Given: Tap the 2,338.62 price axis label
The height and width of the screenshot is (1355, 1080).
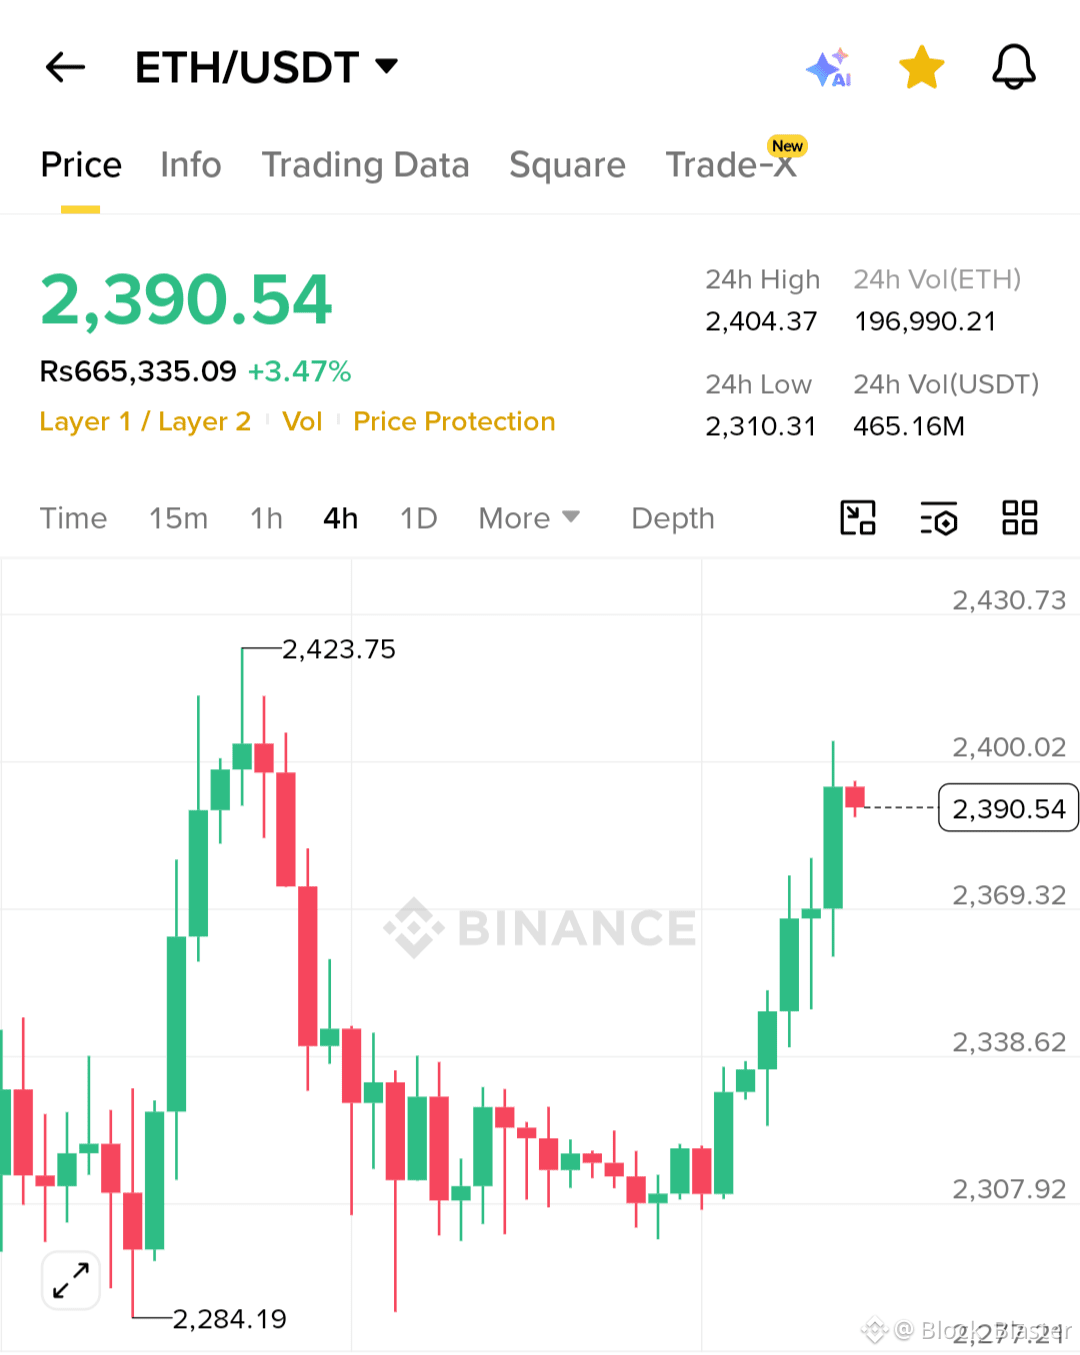Looking at the screenshot, I should pos(1009,1042).
